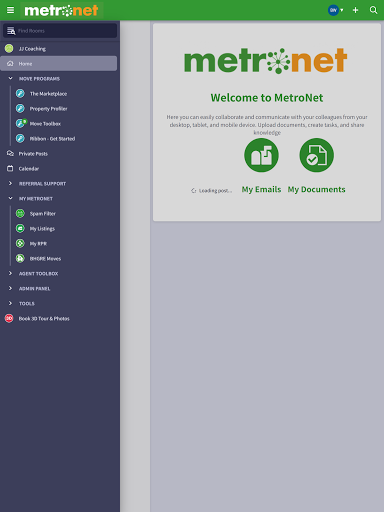Image resolution: width=384 pixels, height=512 pixels.
Task: Open the hamburger menu icon
Action: click(10, 10)
